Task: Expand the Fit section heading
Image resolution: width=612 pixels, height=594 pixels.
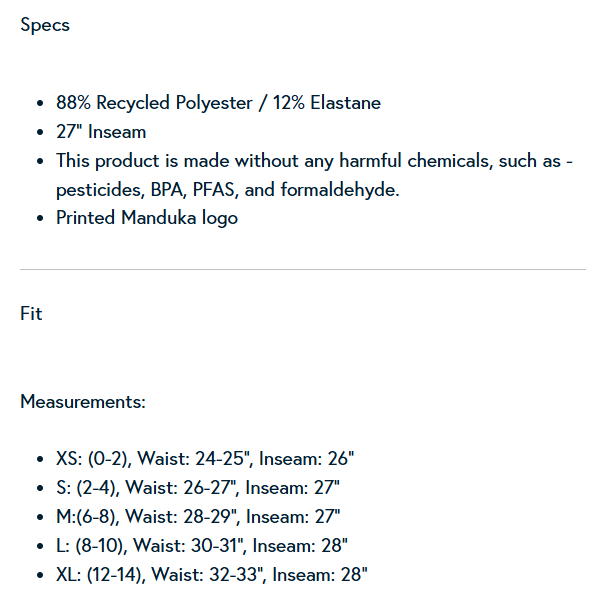Action: [31, 314]
